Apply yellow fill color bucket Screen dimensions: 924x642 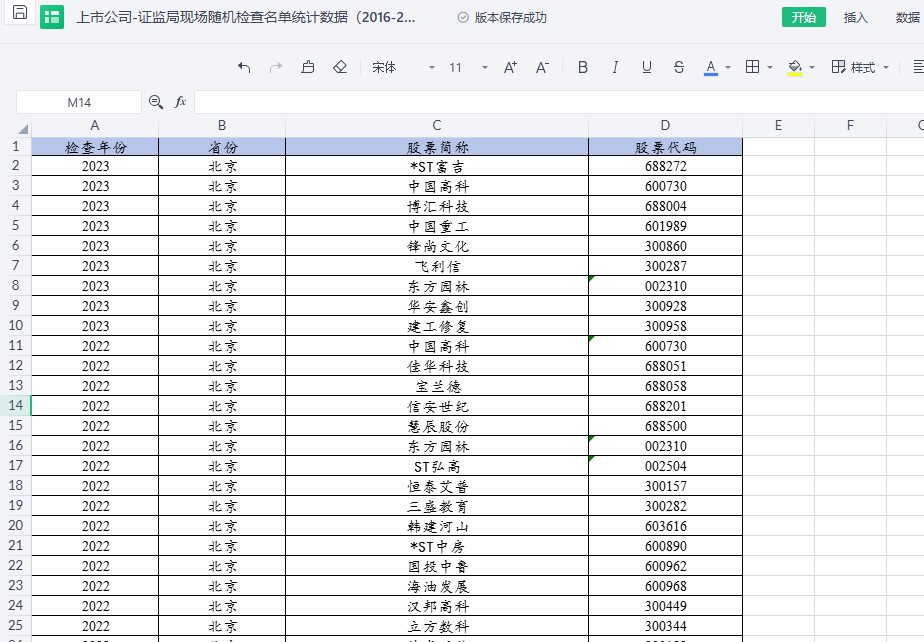click(795, 68)
